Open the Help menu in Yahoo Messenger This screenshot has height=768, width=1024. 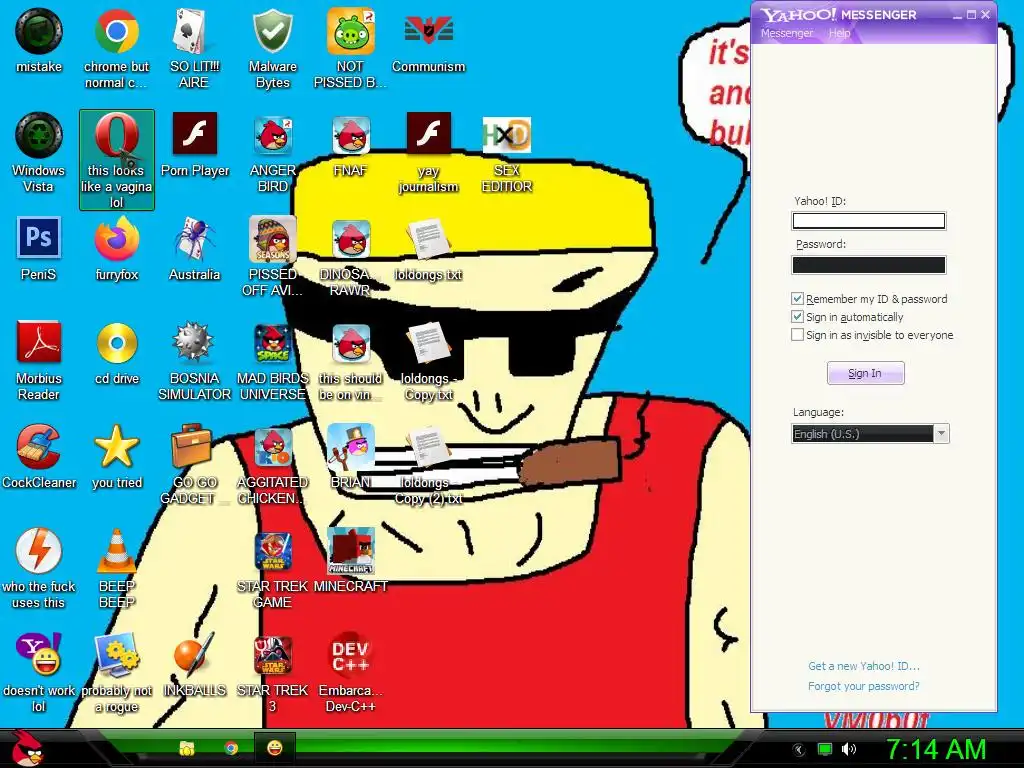[x=839, y=33]
